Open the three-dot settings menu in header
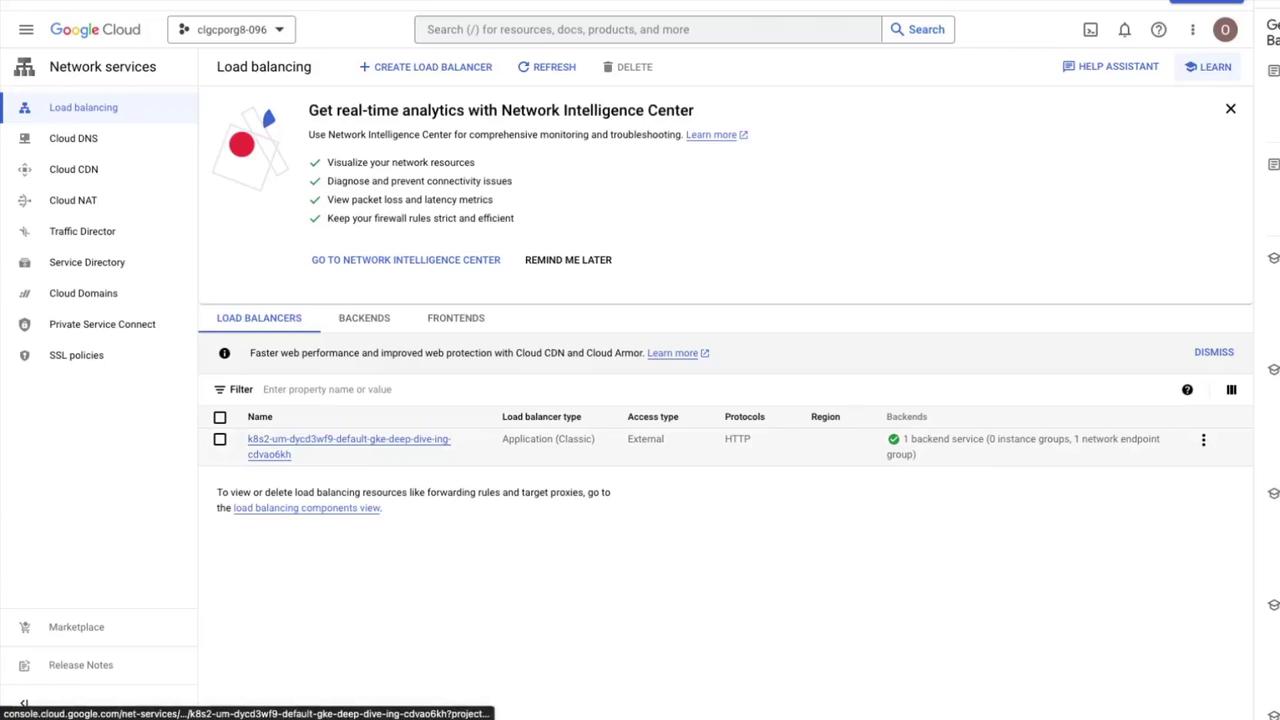Image resolution: width=1280 pixels, height=720 pixels. click(1192, 30)
